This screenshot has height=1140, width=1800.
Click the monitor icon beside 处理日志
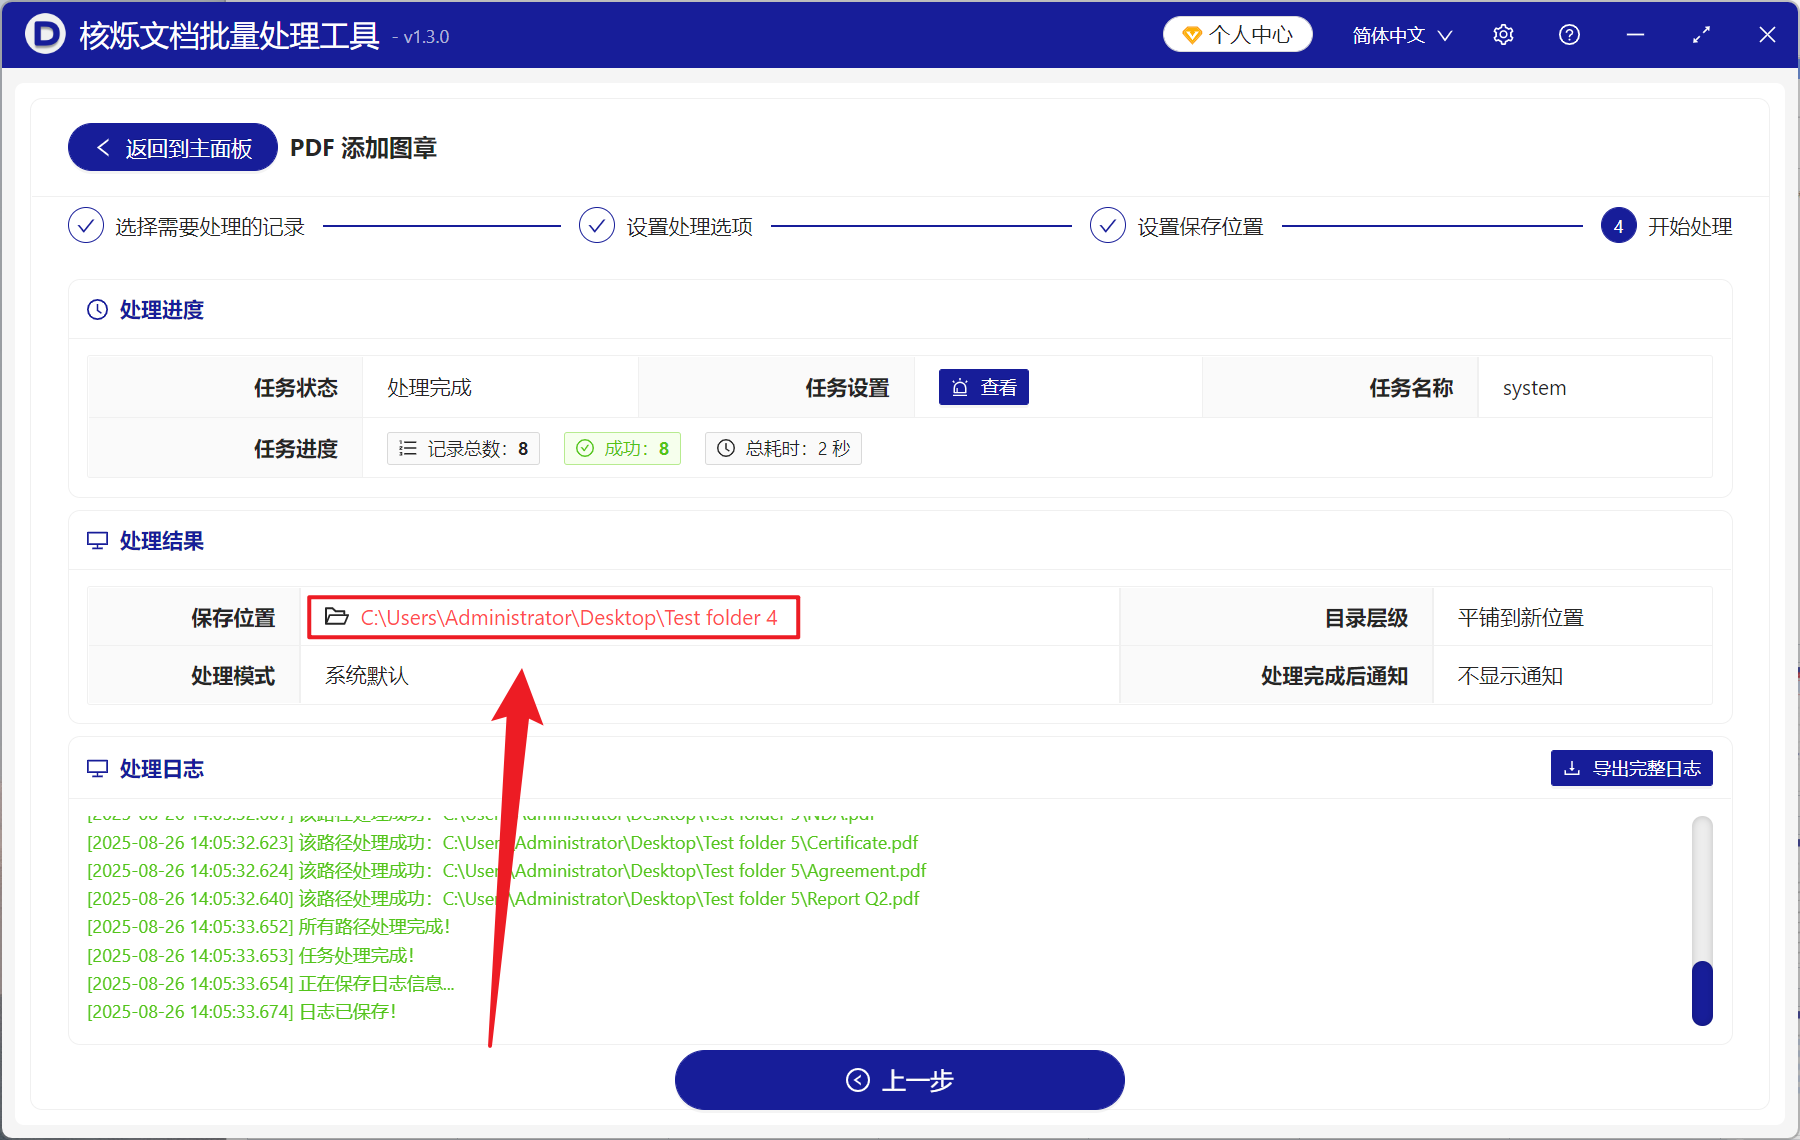[x=96, y=768]
